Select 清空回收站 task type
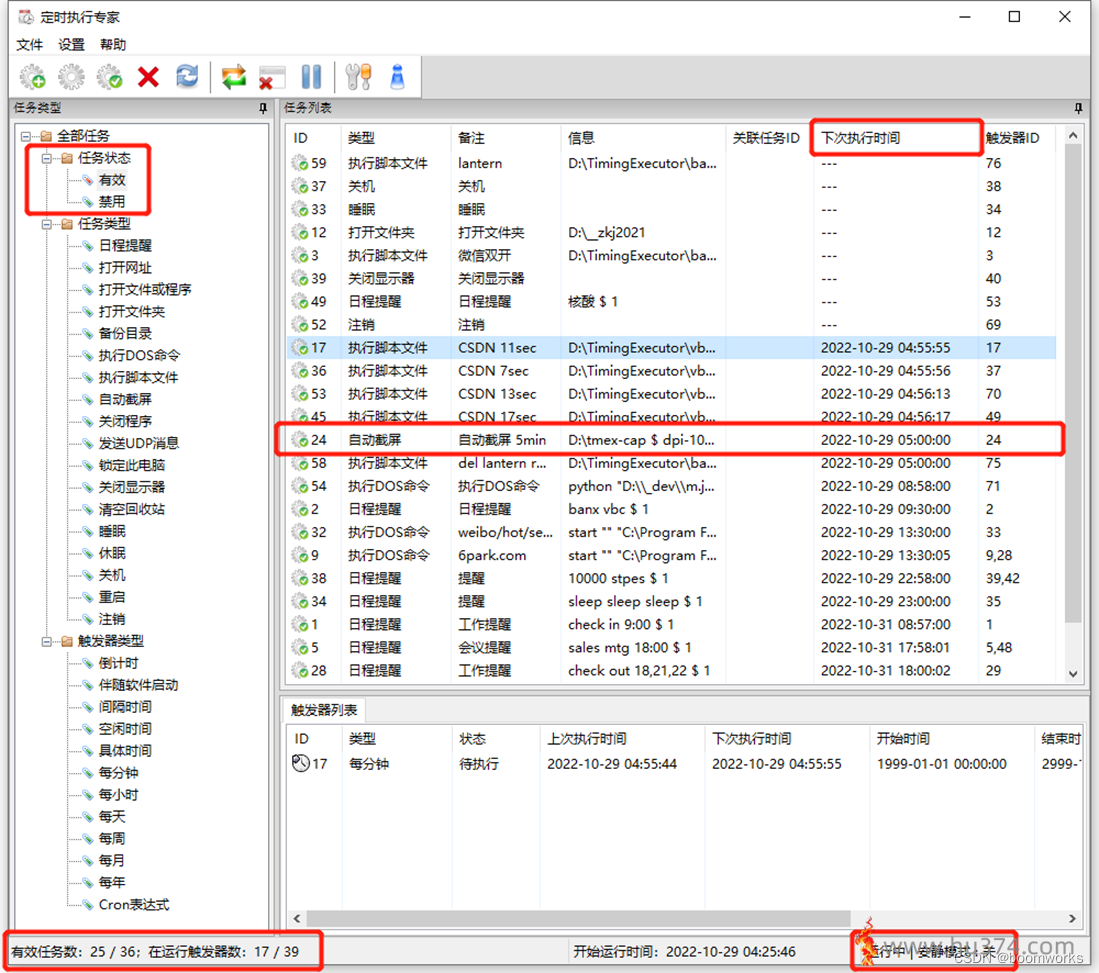This screenshot has width=1099, height=973. [132, 509]
